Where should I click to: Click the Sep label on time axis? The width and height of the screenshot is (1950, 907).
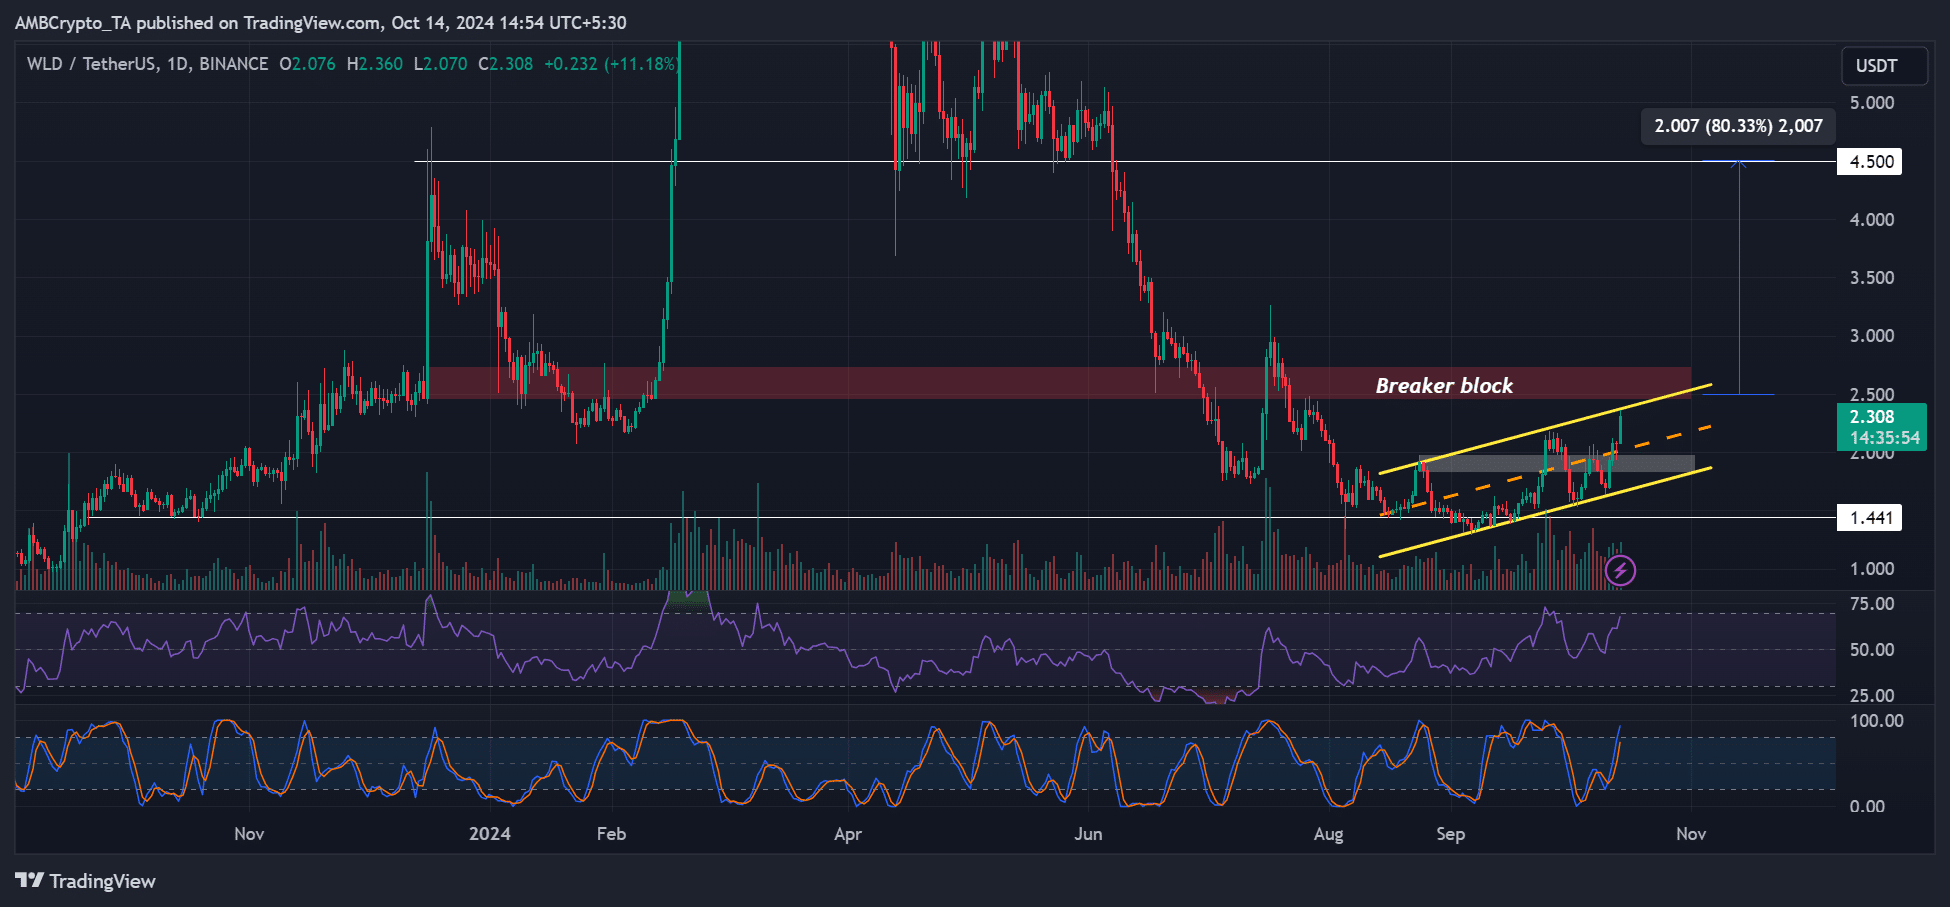click(x=1450, y=834)
